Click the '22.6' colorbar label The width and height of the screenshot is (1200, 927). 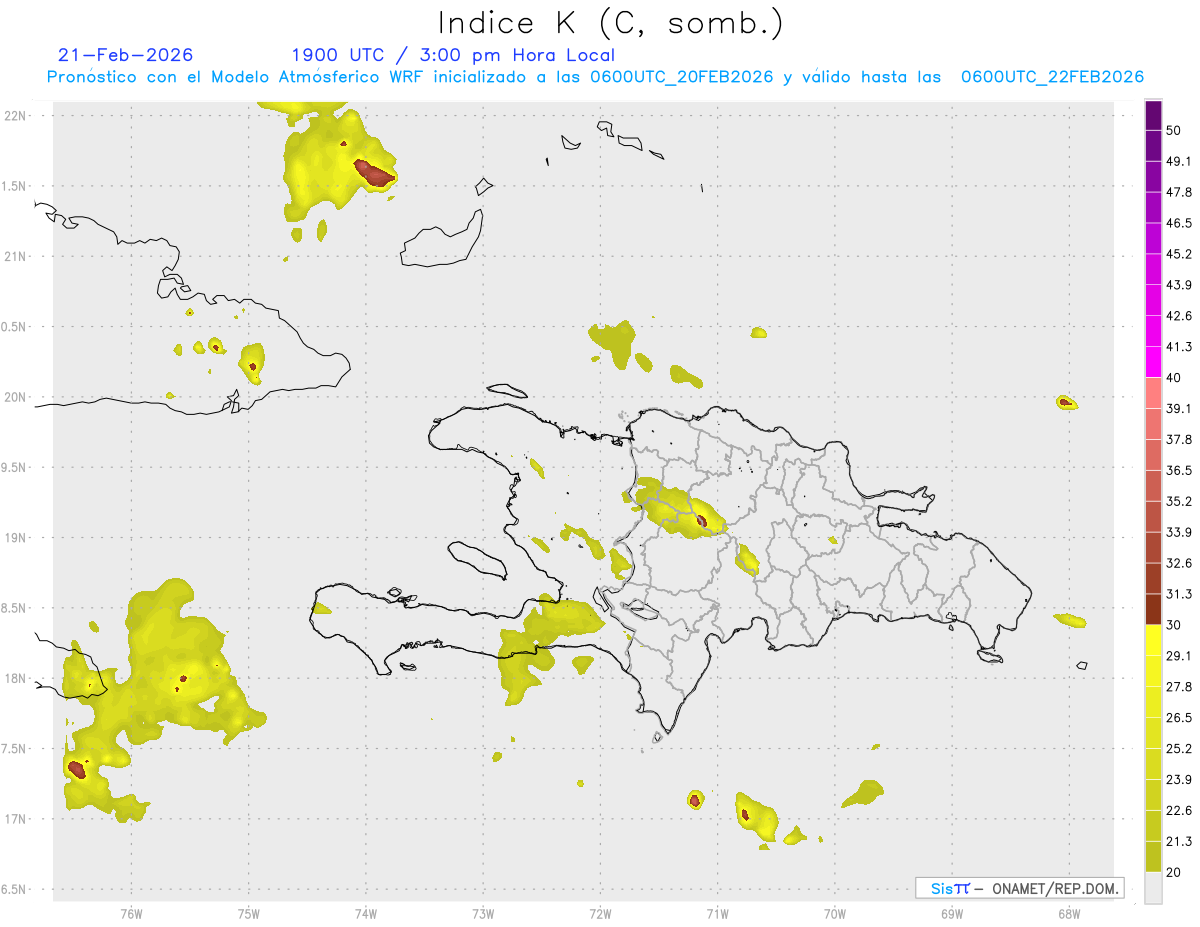(x=1179, y=811)
